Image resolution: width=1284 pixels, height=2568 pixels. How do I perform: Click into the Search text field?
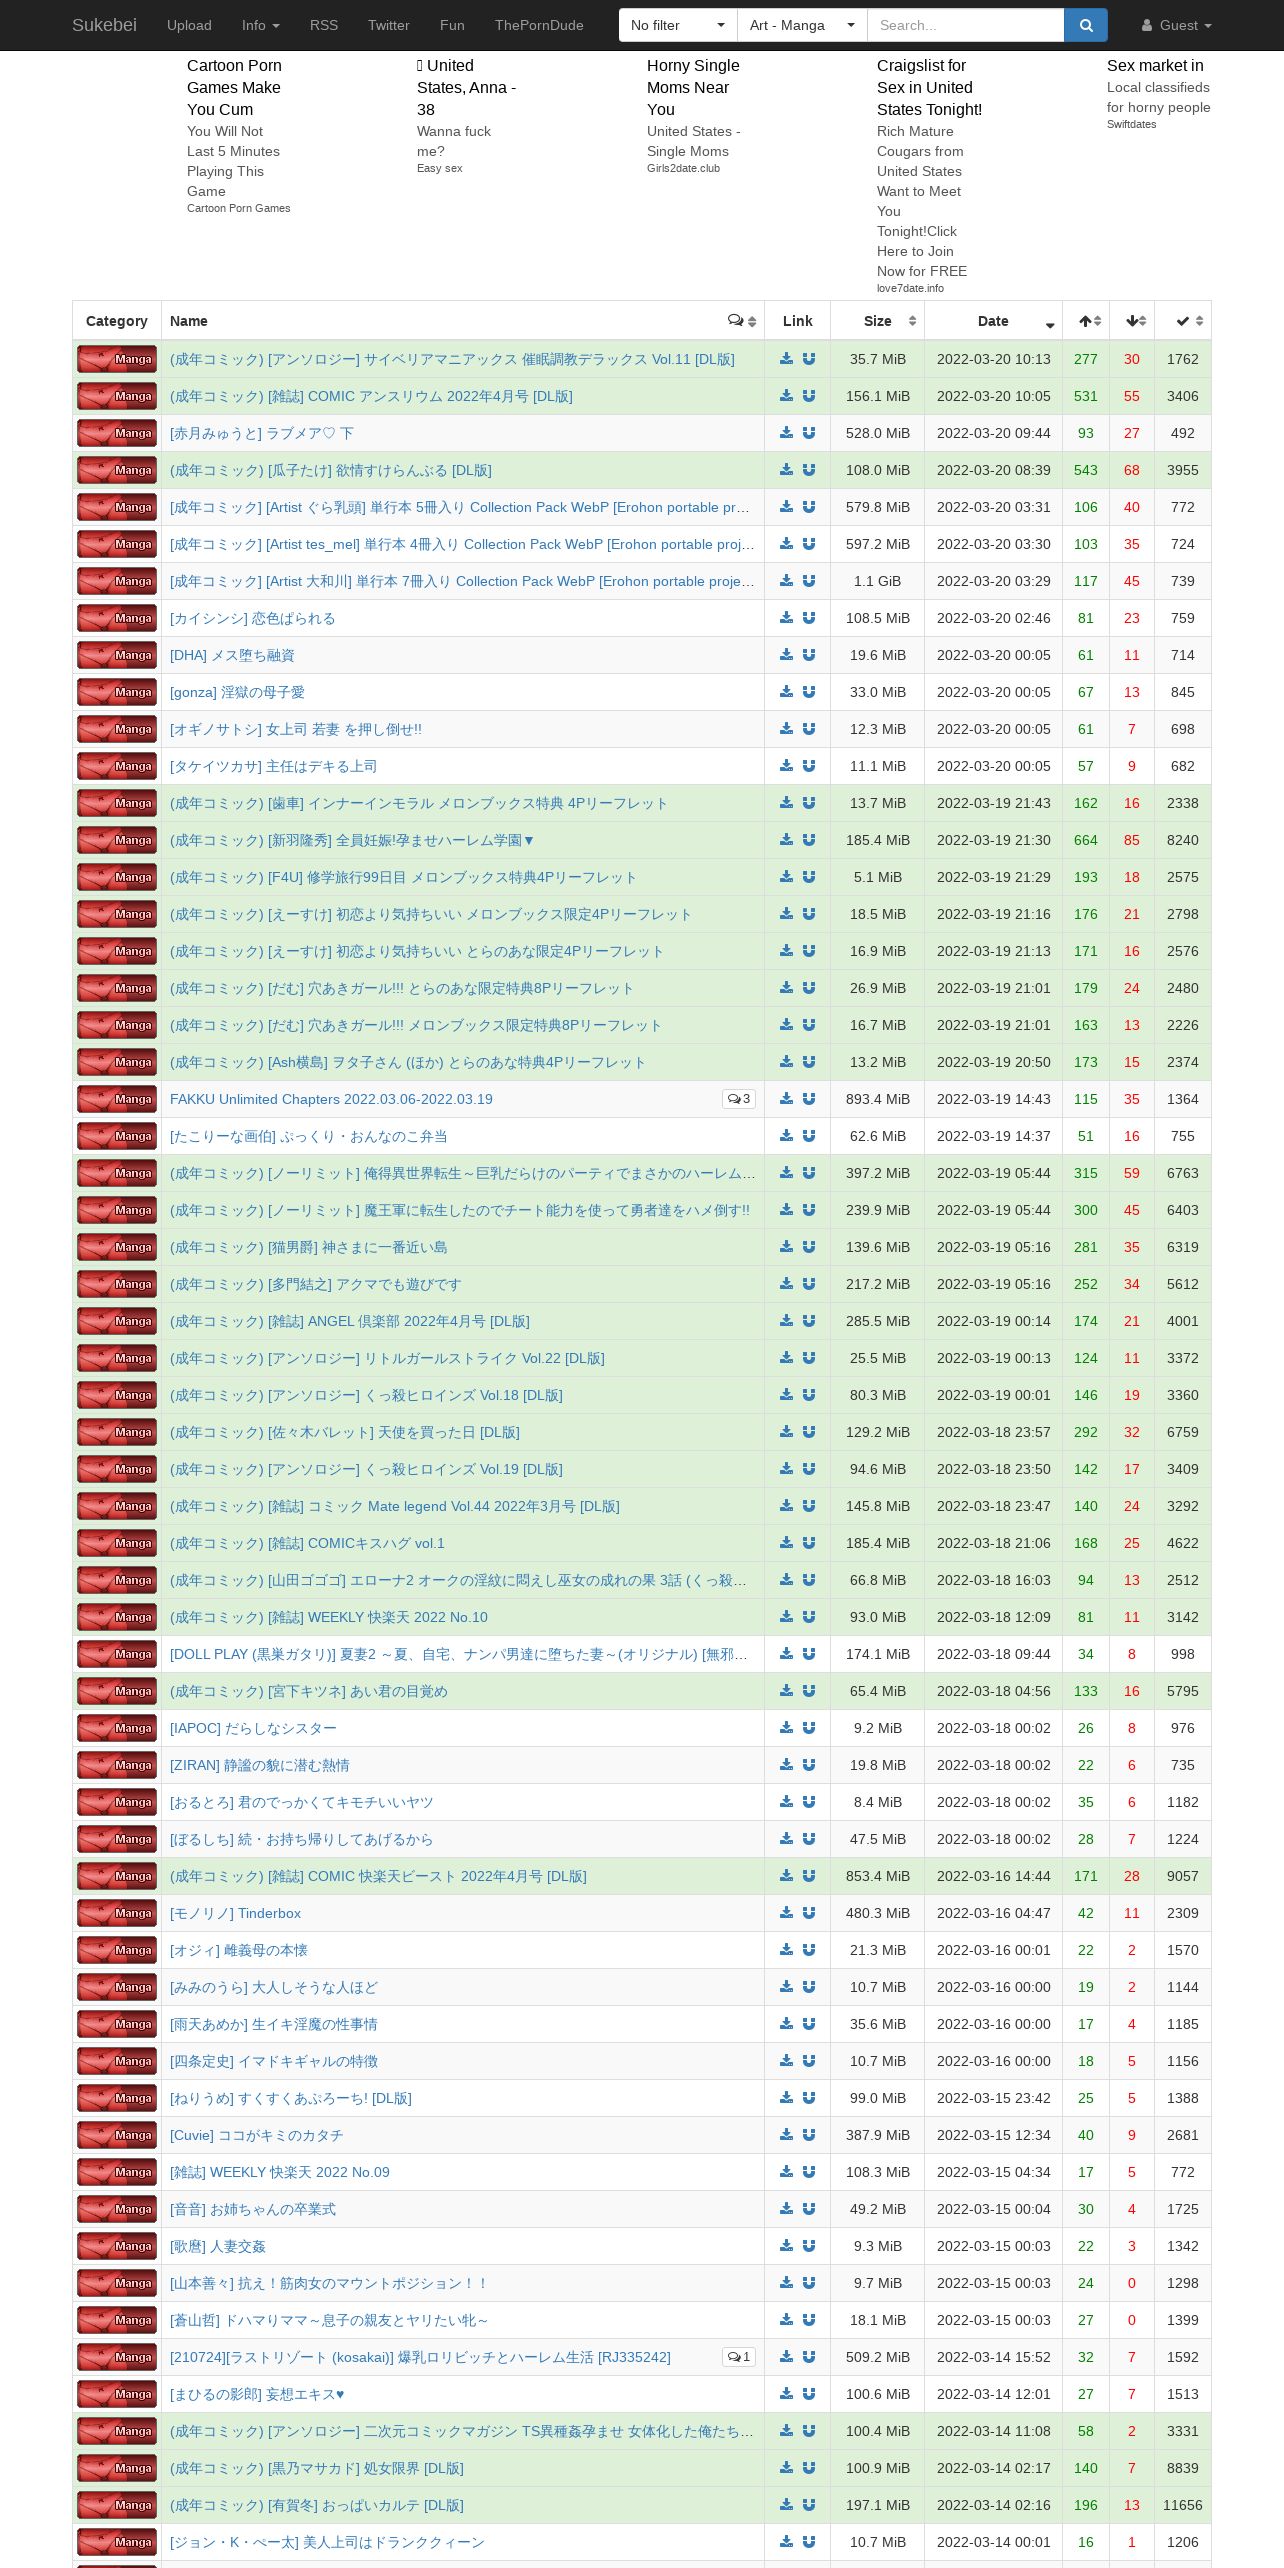pyautogui.click(x=965, y=25)
